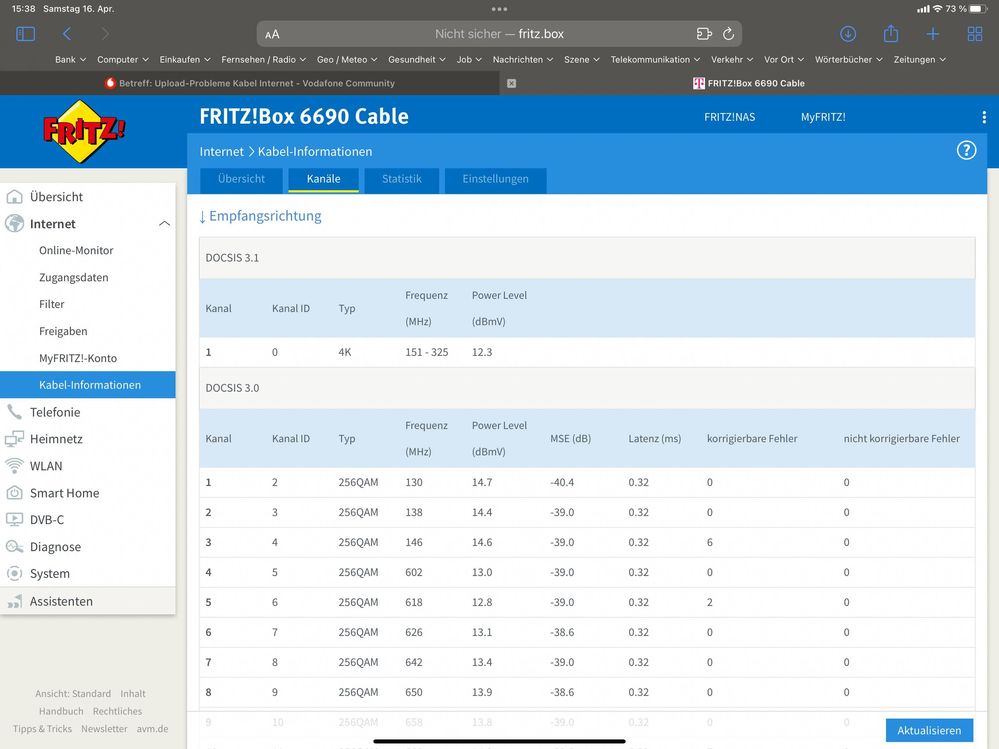The width and height of the screenshot is (999, 749).
Task: Open the MyFRITZ! link in header
Action: [822, 117]
